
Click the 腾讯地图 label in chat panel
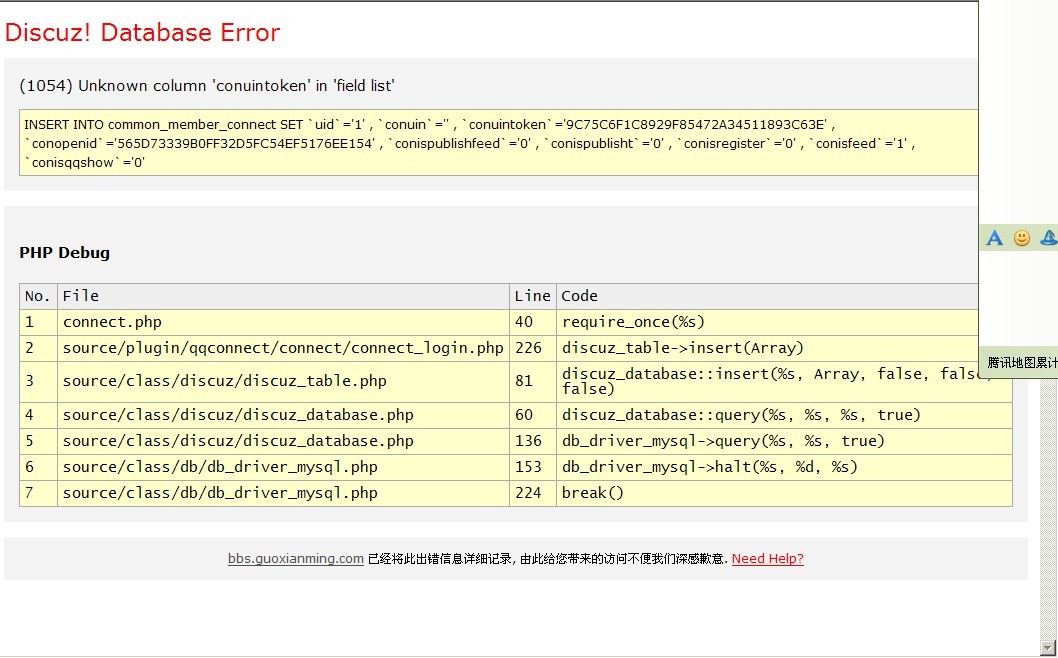pyautogui.click(x=1021, y=362)
